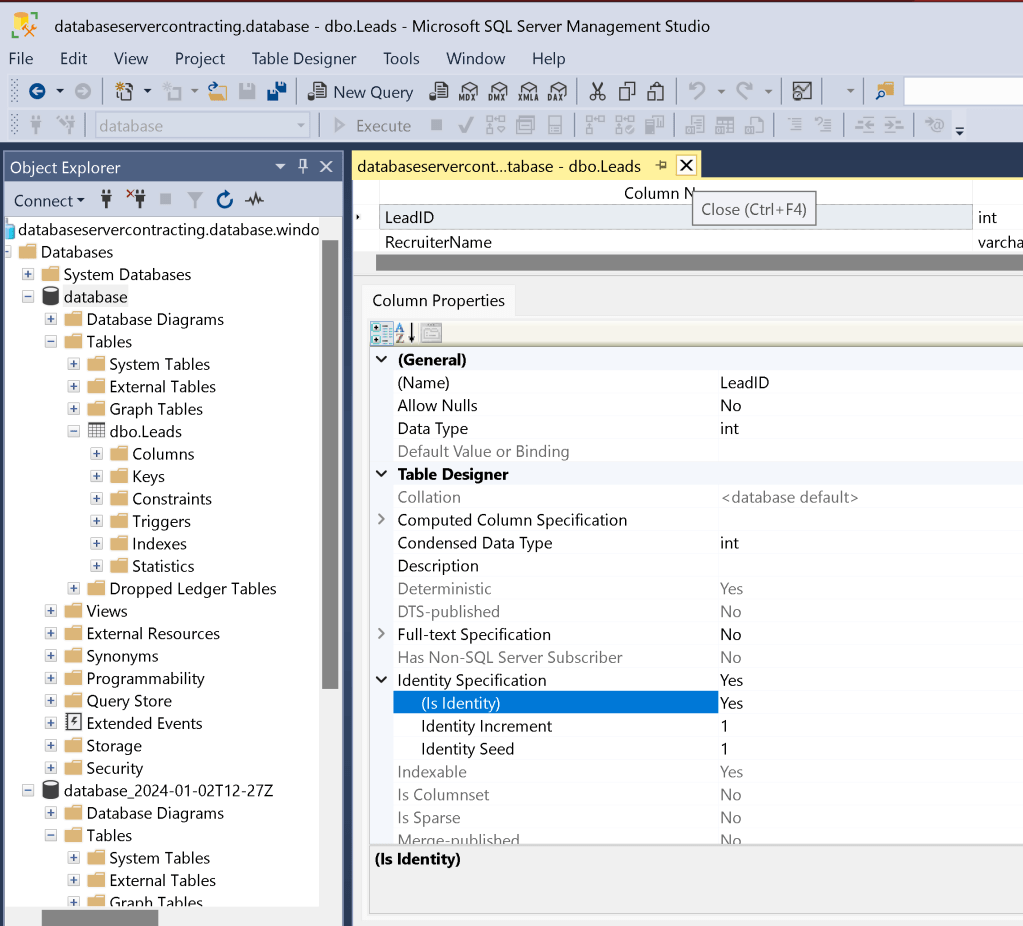Click Object Explorer activity monitor pulse icon
Image resolution: width=1023 pixels, height=926 pixels.
(x=254, y=200)
